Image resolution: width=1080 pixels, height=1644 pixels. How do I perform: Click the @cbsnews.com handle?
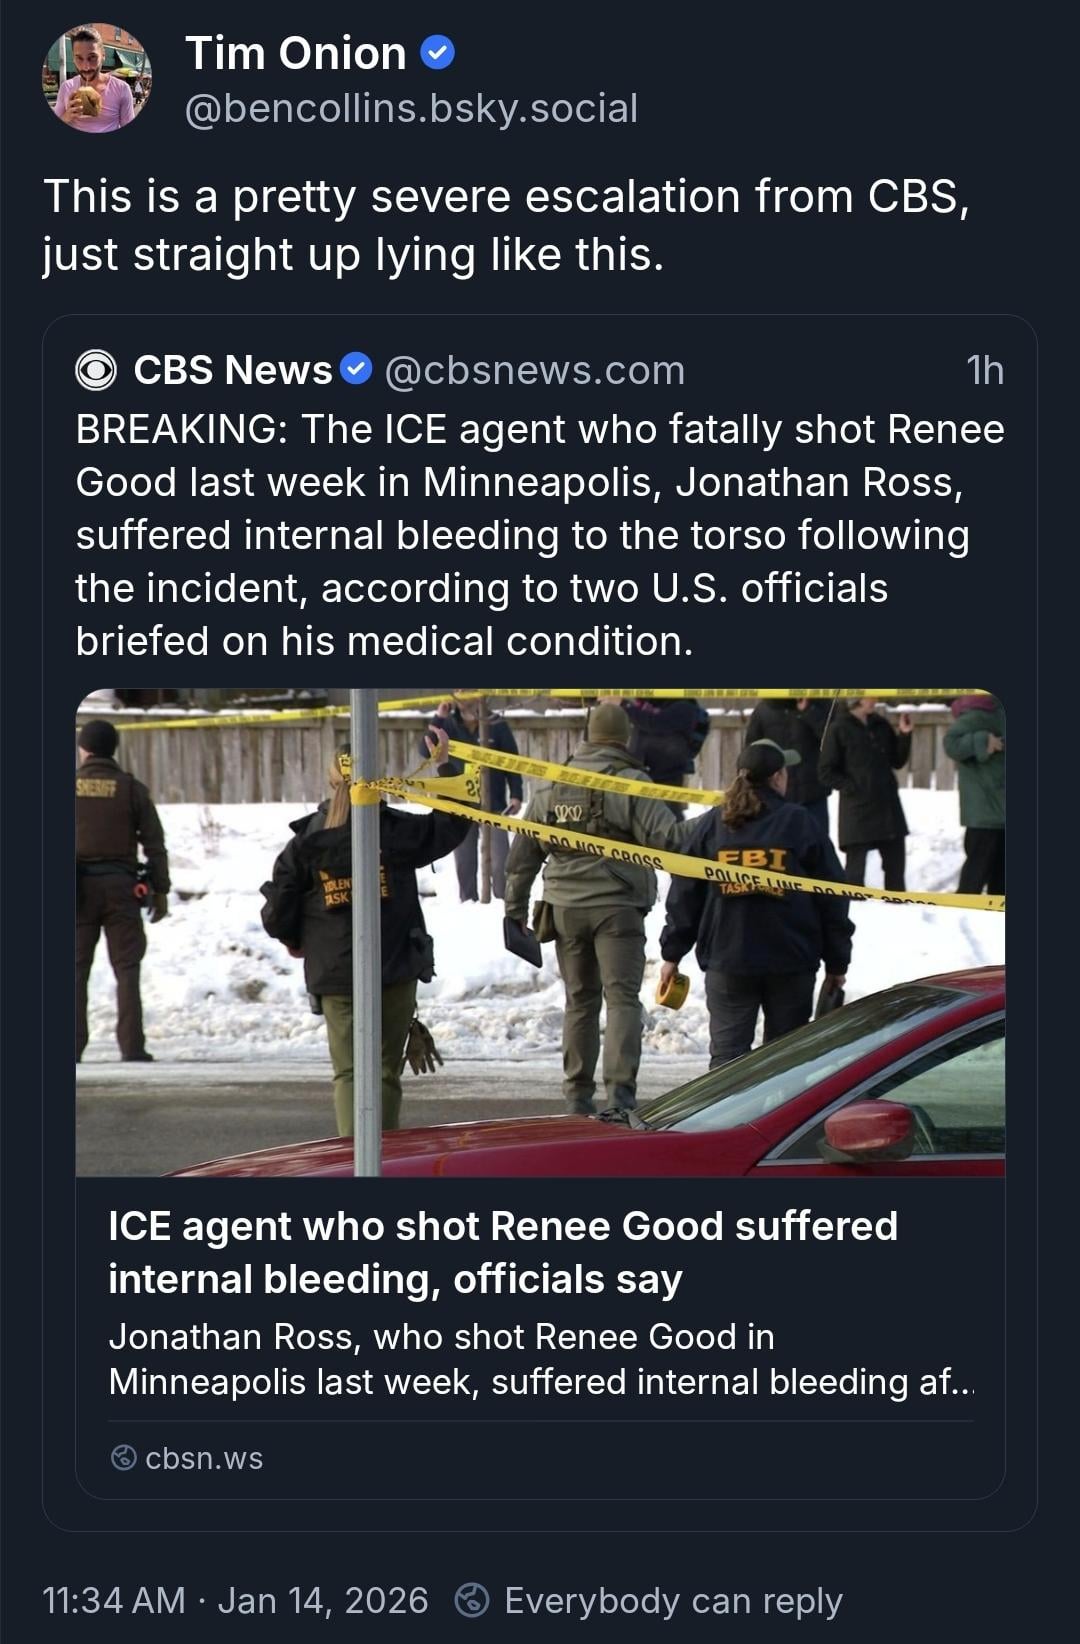click(x=535, y=370)
